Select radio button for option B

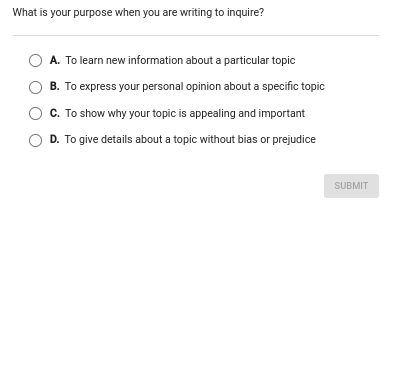click(x=35, y=87)
